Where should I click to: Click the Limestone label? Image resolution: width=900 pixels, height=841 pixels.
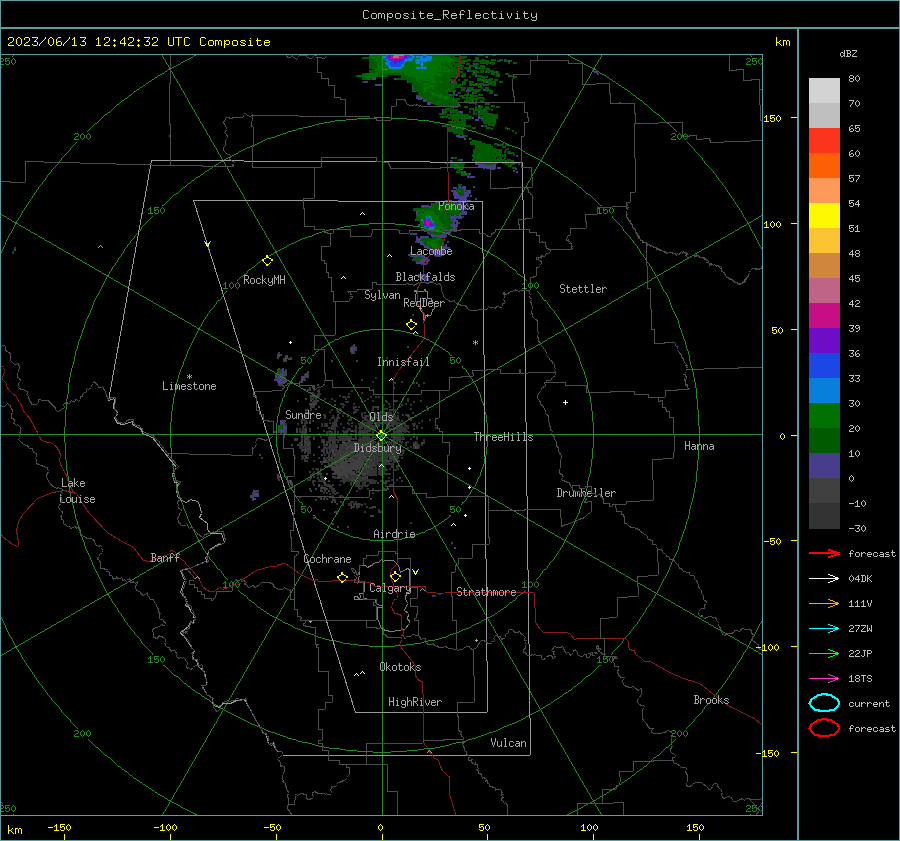(189, 386)
